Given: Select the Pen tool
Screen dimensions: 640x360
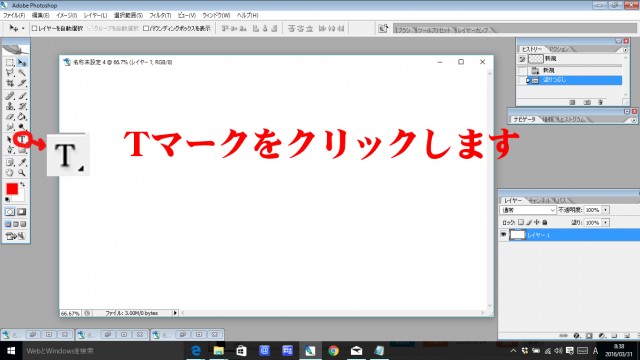Looking at the screenshot, I should [10, 150].
